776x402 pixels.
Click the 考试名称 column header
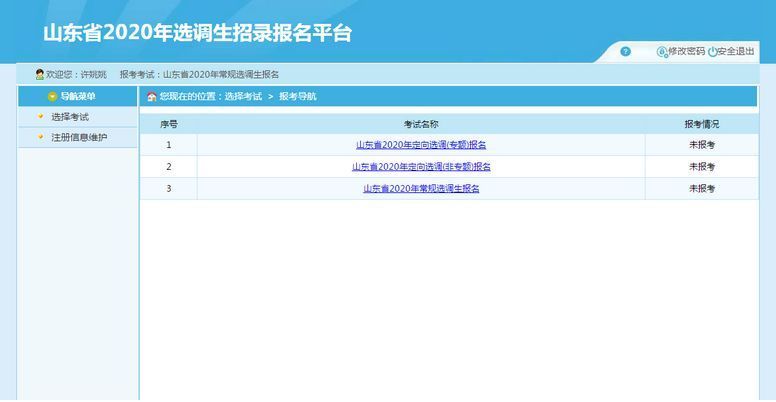[x=421, y=124]
